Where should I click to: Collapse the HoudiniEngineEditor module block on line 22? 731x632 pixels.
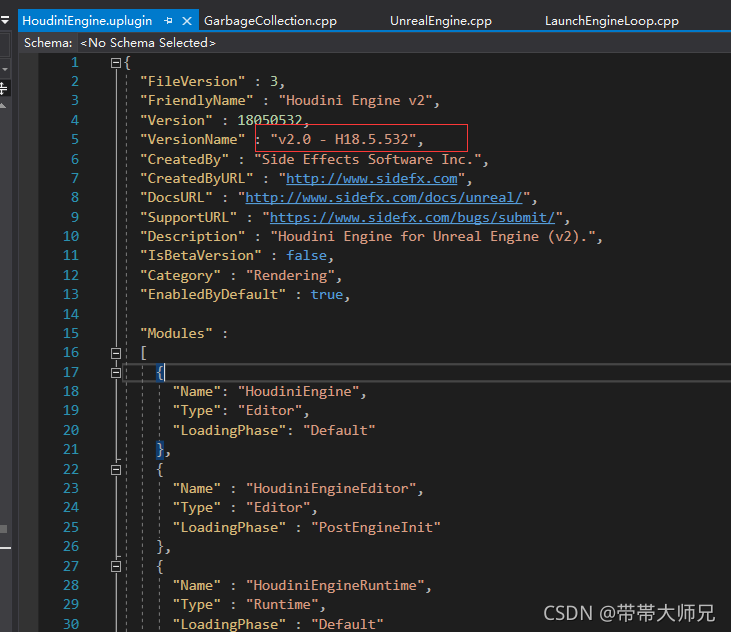click(116, 470)
